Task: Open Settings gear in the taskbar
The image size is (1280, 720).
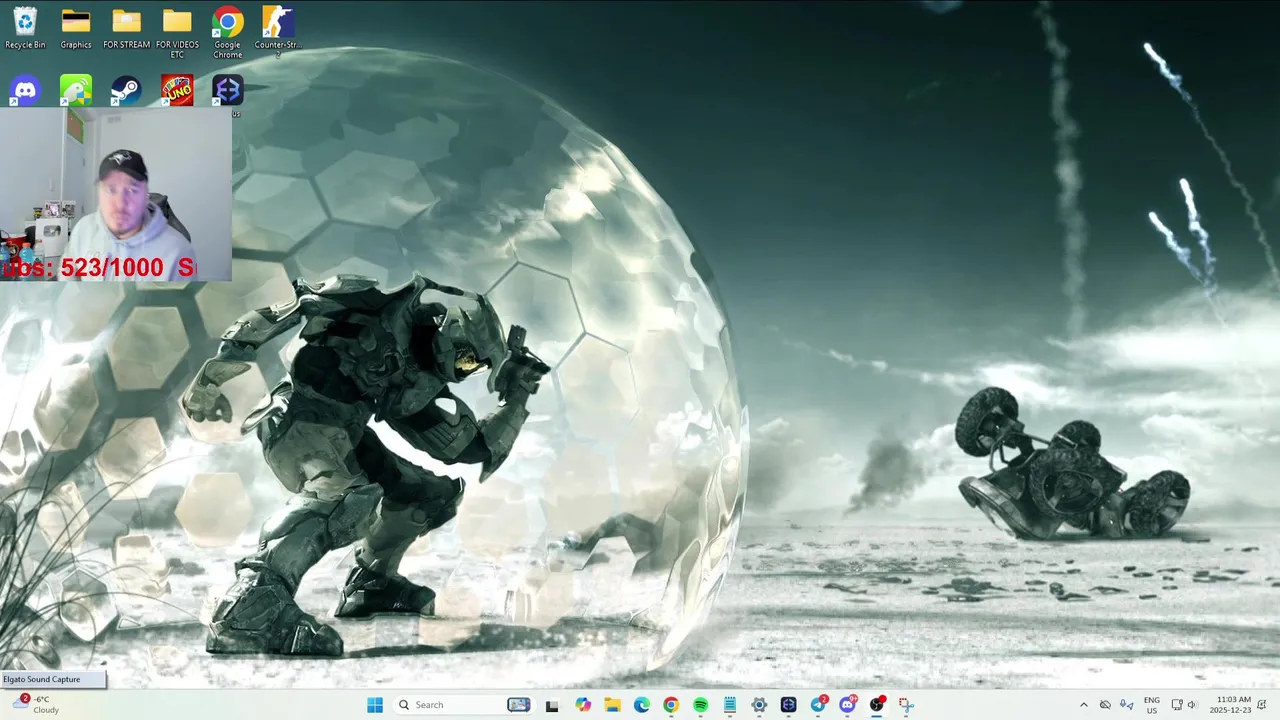Action: [759, 705]
